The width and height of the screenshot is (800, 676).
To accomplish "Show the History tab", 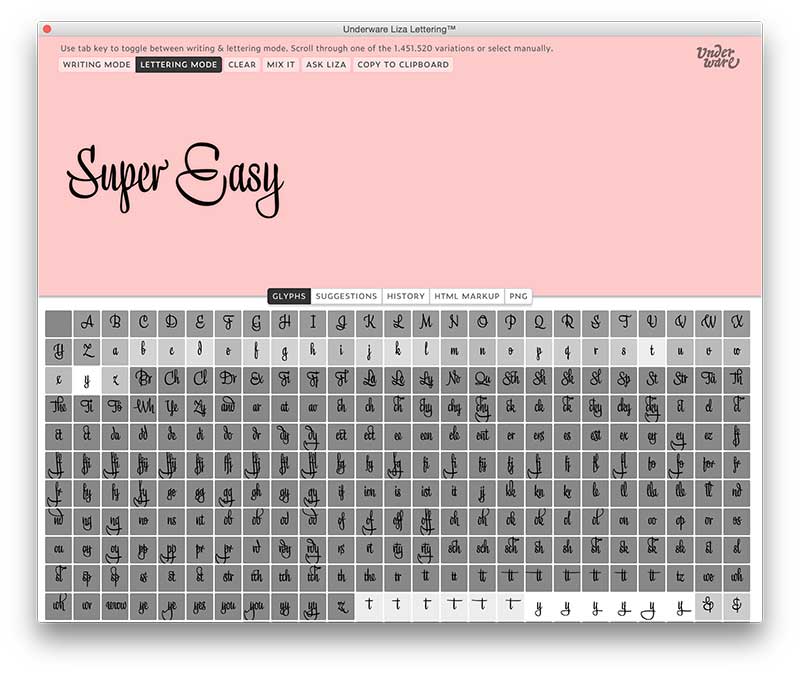I will 406,296.
